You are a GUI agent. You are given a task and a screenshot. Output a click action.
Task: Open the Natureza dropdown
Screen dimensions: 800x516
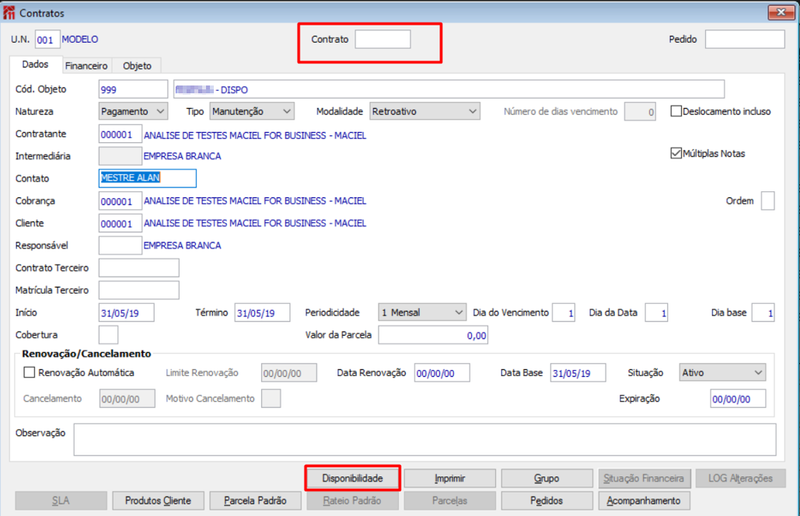pyautogui.click(x=133, y=111)
